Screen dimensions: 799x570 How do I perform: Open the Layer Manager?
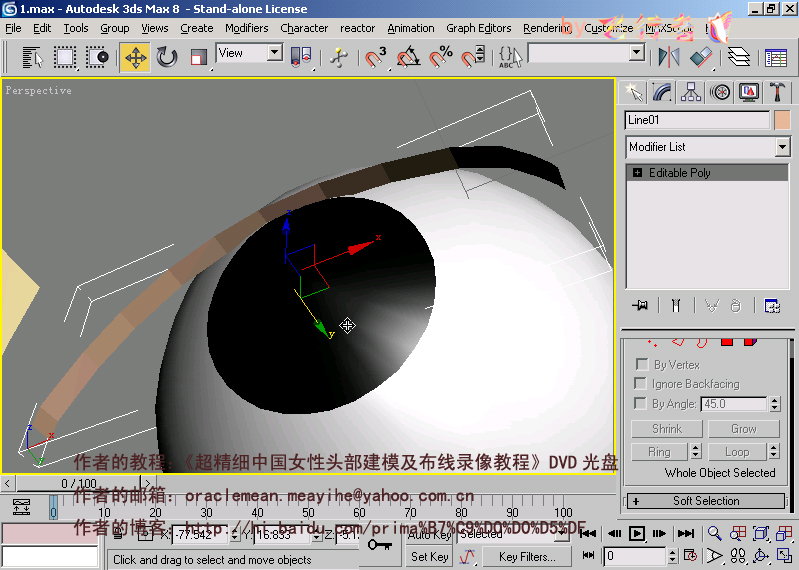[x=739, y=57]
